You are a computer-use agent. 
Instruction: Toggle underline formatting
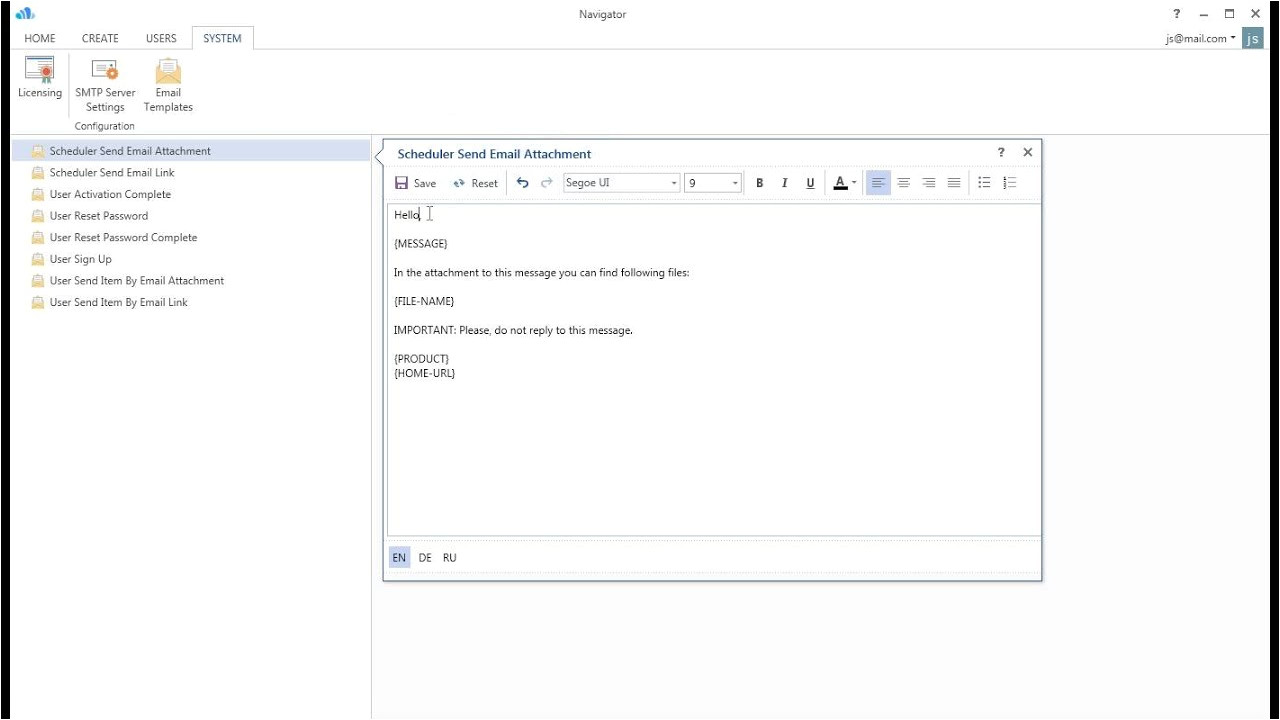point(810,183)
